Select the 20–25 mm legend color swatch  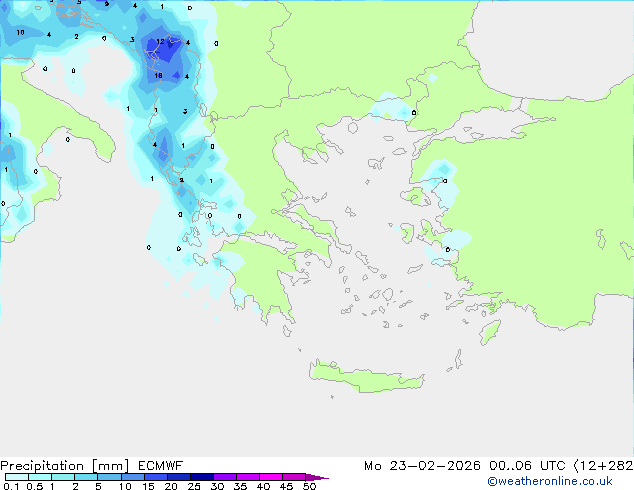pyautogui.click(x=178, y=477)
